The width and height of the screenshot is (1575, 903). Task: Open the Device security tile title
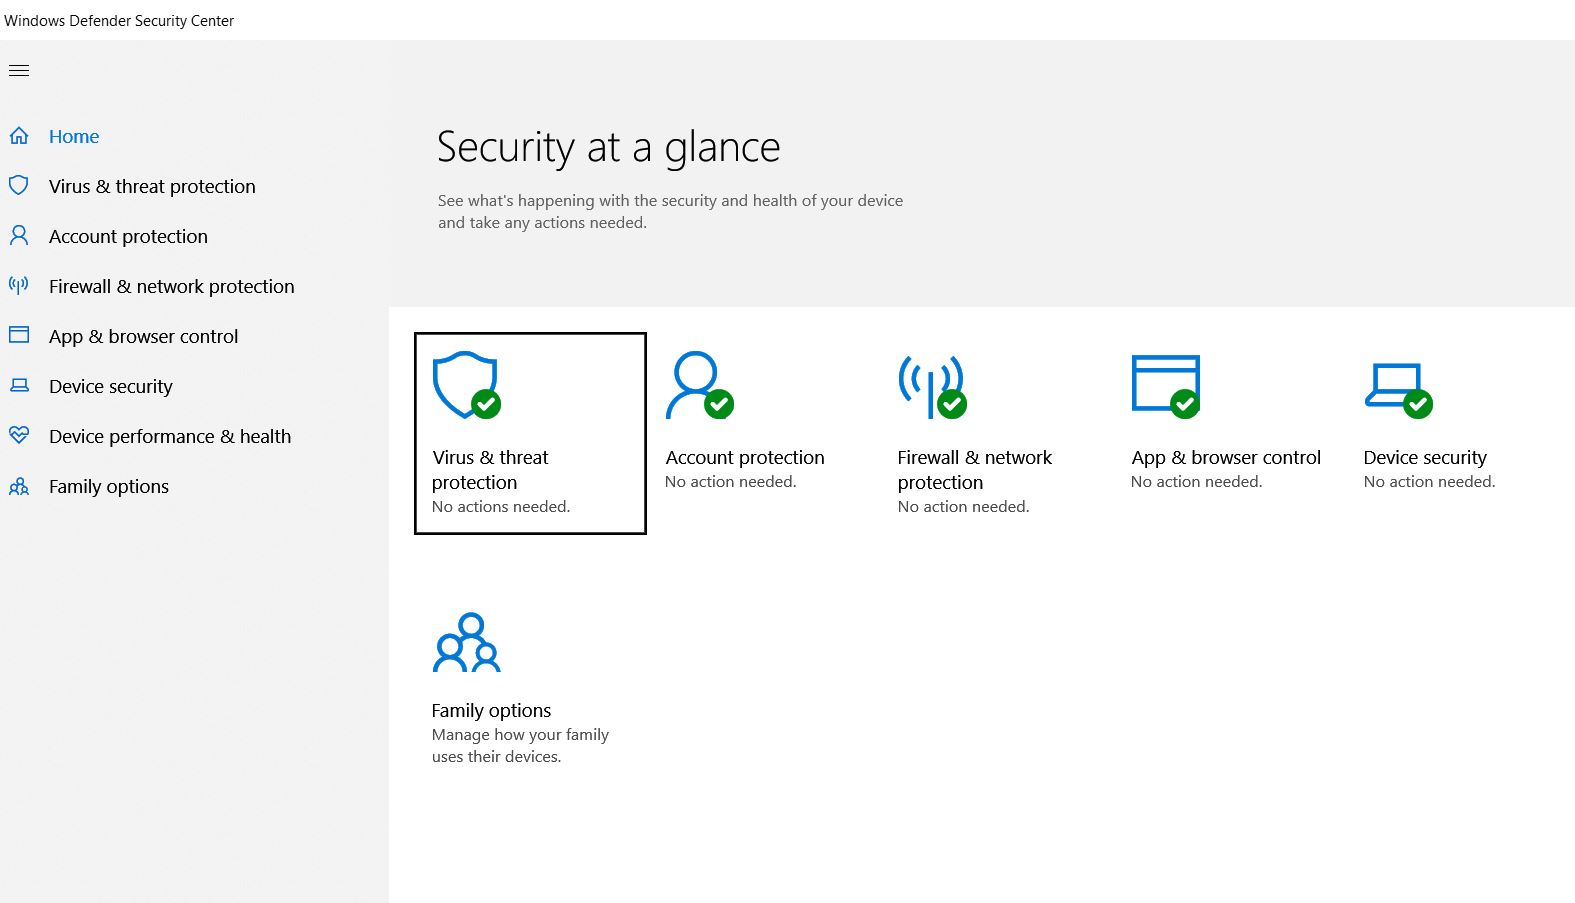pyautogui.click(x=1425, y=457)
